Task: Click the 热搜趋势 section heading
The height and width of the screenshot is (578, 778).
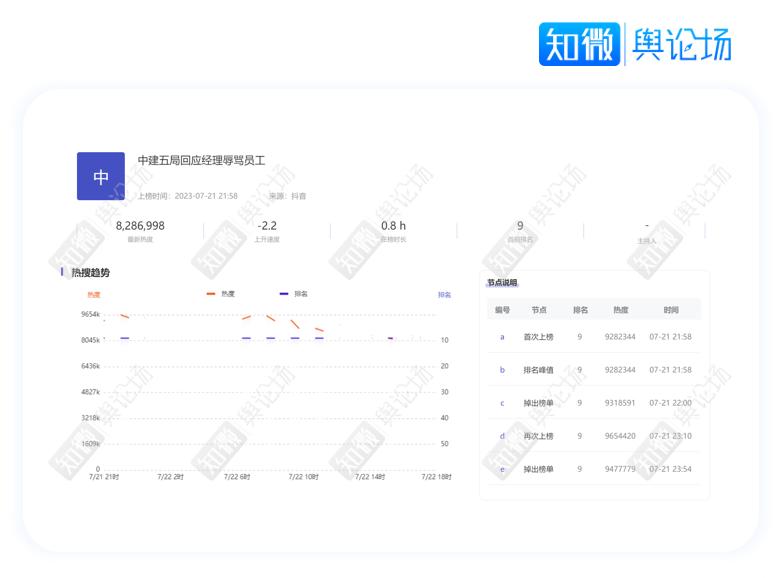Action: click(91, 272)
